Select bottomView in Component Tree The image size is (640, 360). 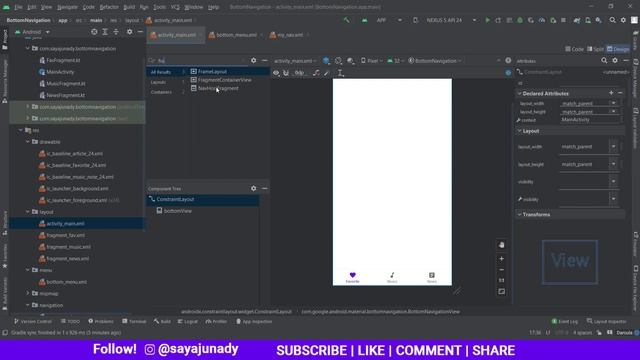click(x=178, y=211)
